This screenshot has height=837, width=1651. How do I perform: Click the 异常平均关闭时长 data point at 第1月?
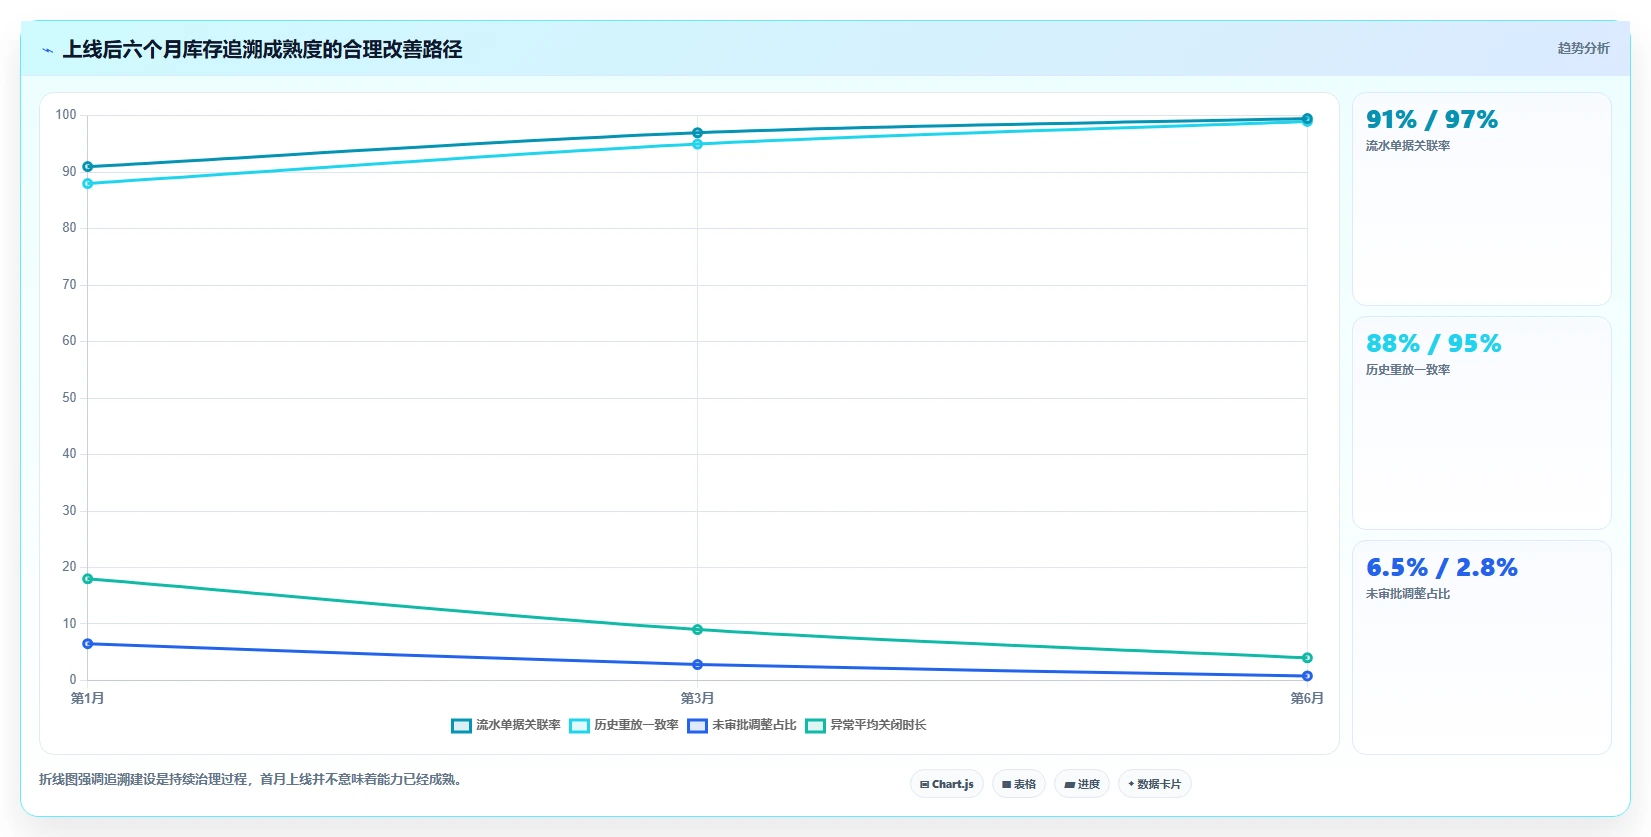coord(88,579)
